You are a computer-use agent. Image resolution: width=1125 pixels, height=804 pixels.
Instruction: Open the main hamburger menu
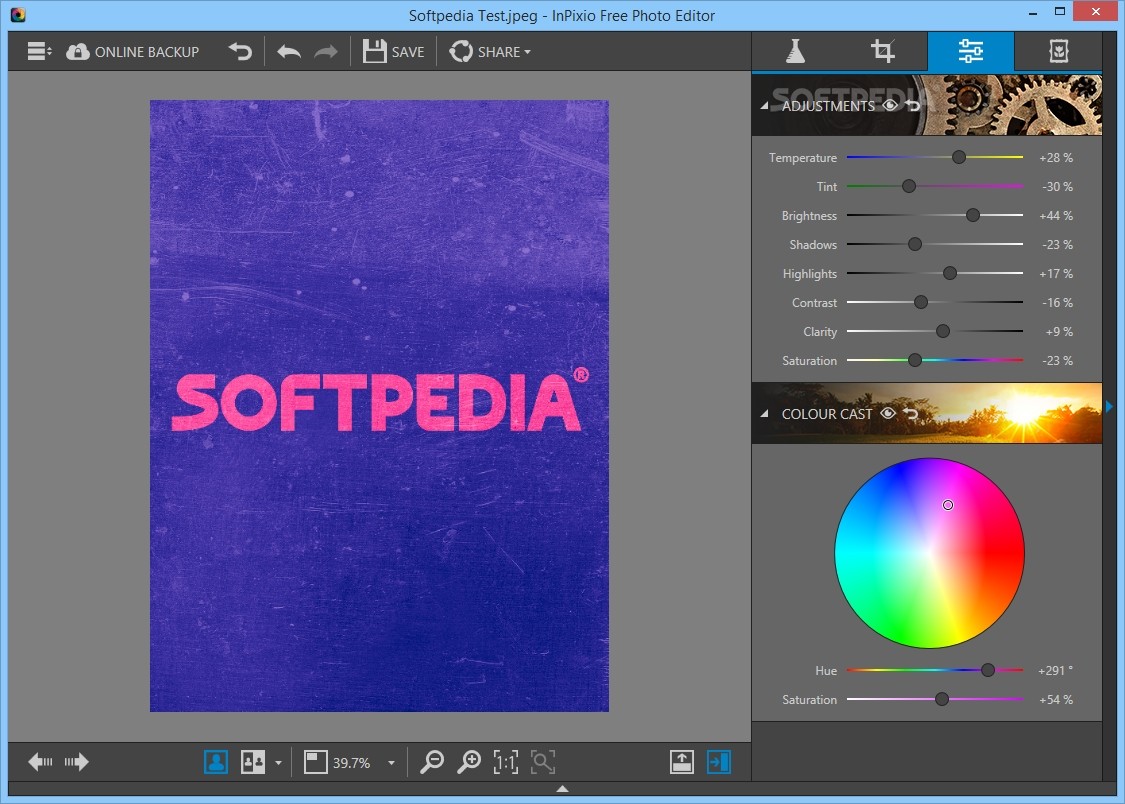click(x=39, y=52)
